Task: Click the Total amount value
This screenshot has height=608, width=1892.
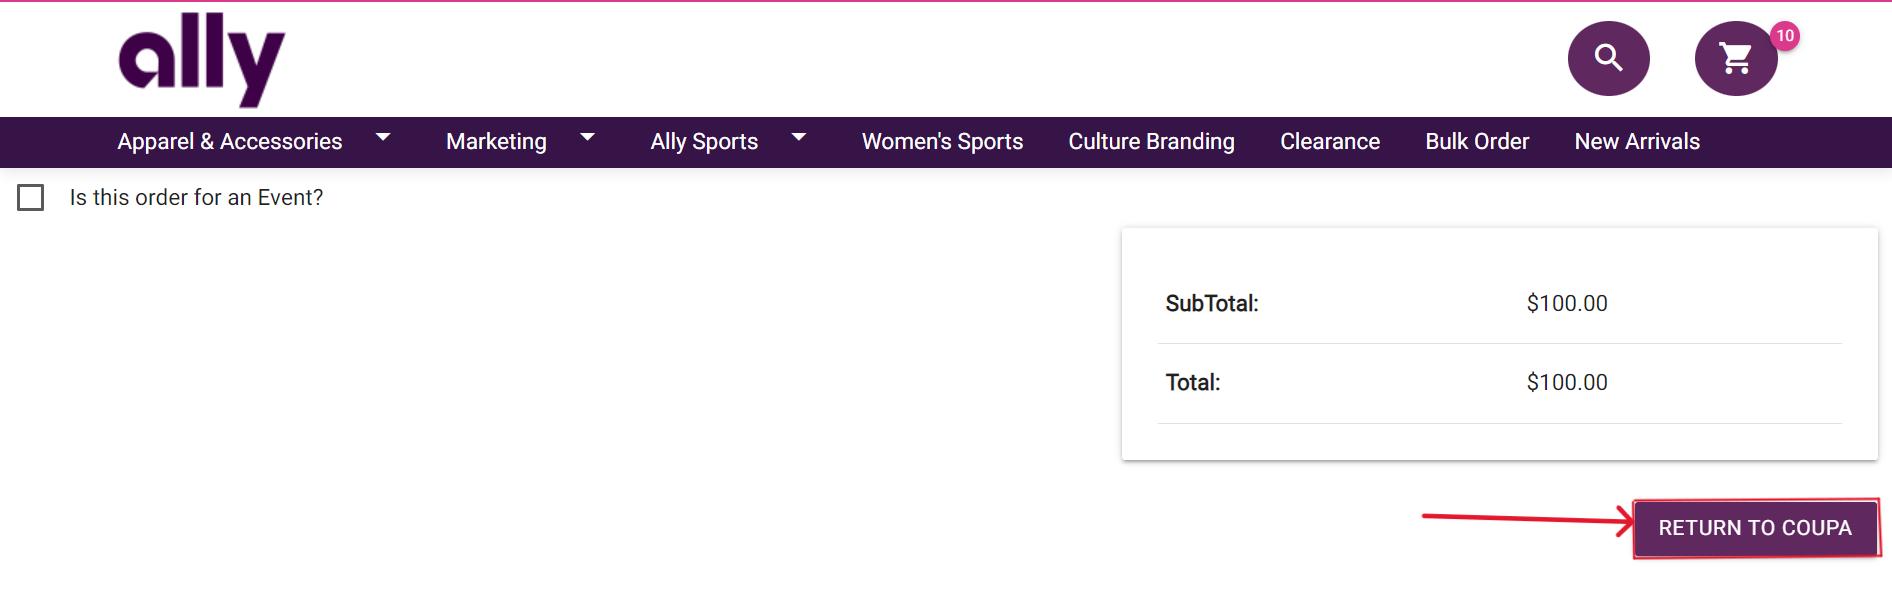Action: click(x=1567, y=383)
